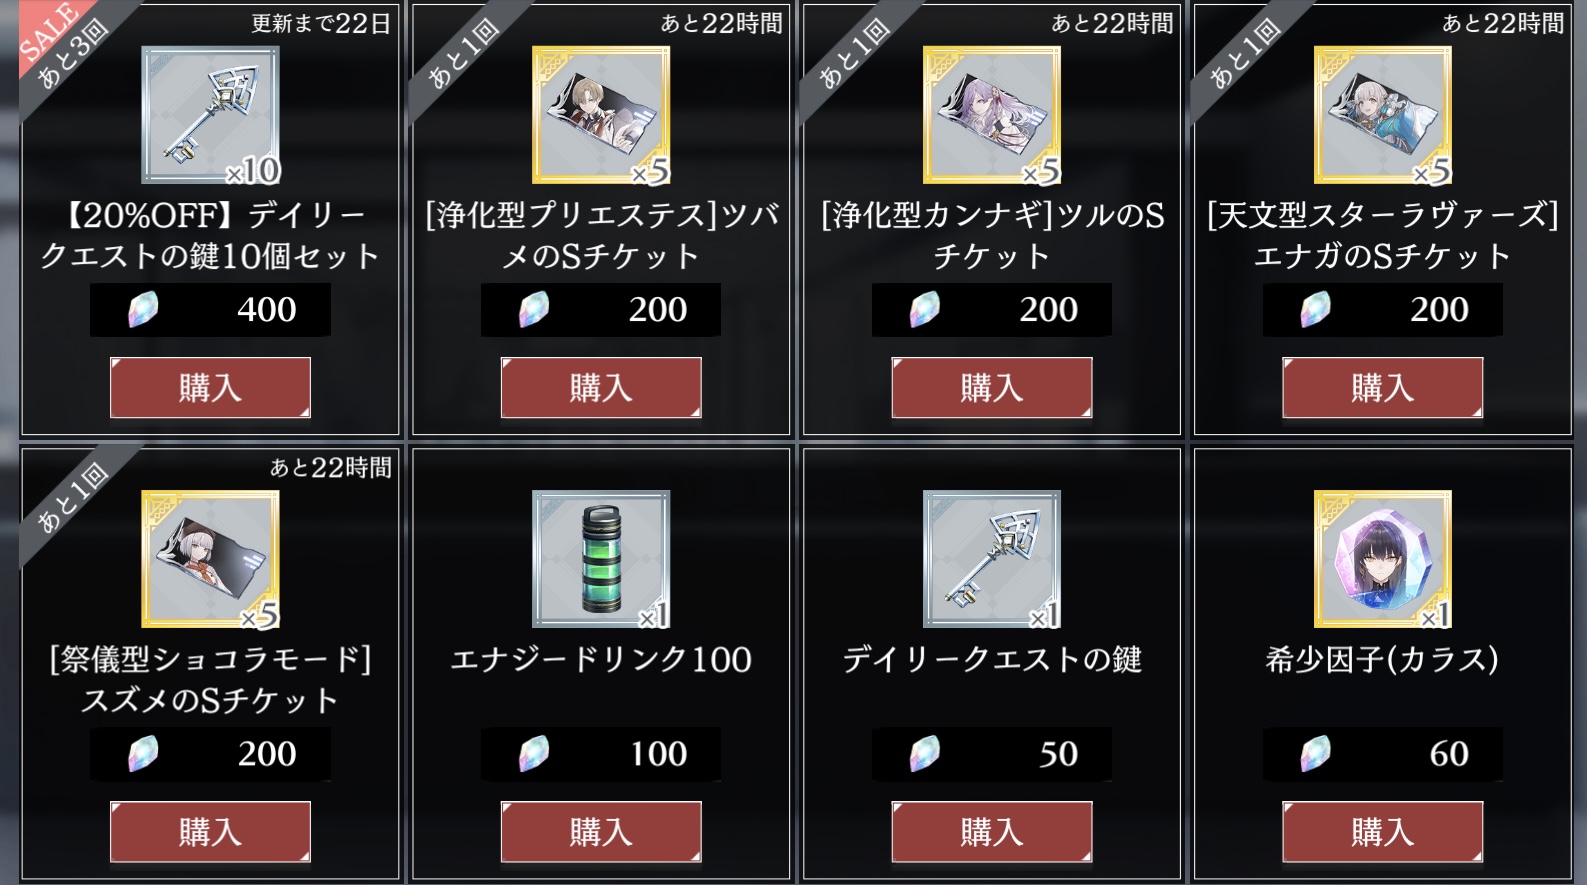Purchase the Karasu rare factor
The image size is (1587, 885).
[1383, 831]
